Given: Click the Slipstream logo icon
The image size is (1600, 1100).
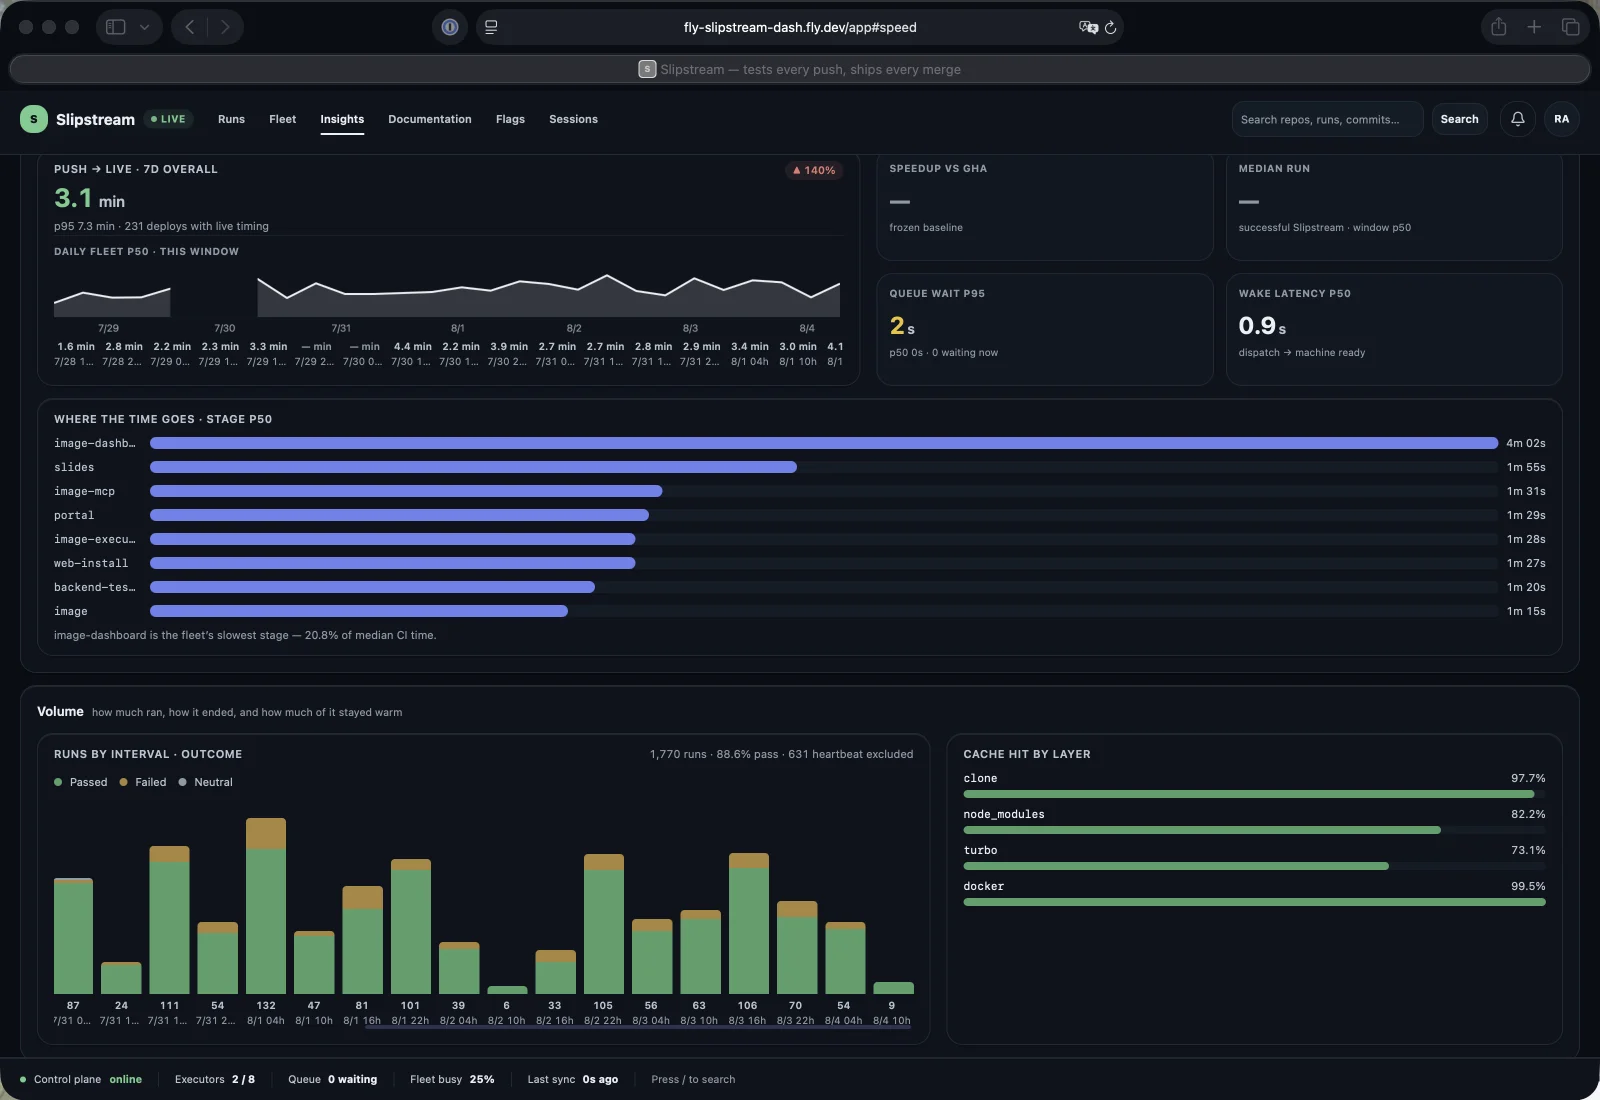Looking at the screenshot, I should coord(34,119).
